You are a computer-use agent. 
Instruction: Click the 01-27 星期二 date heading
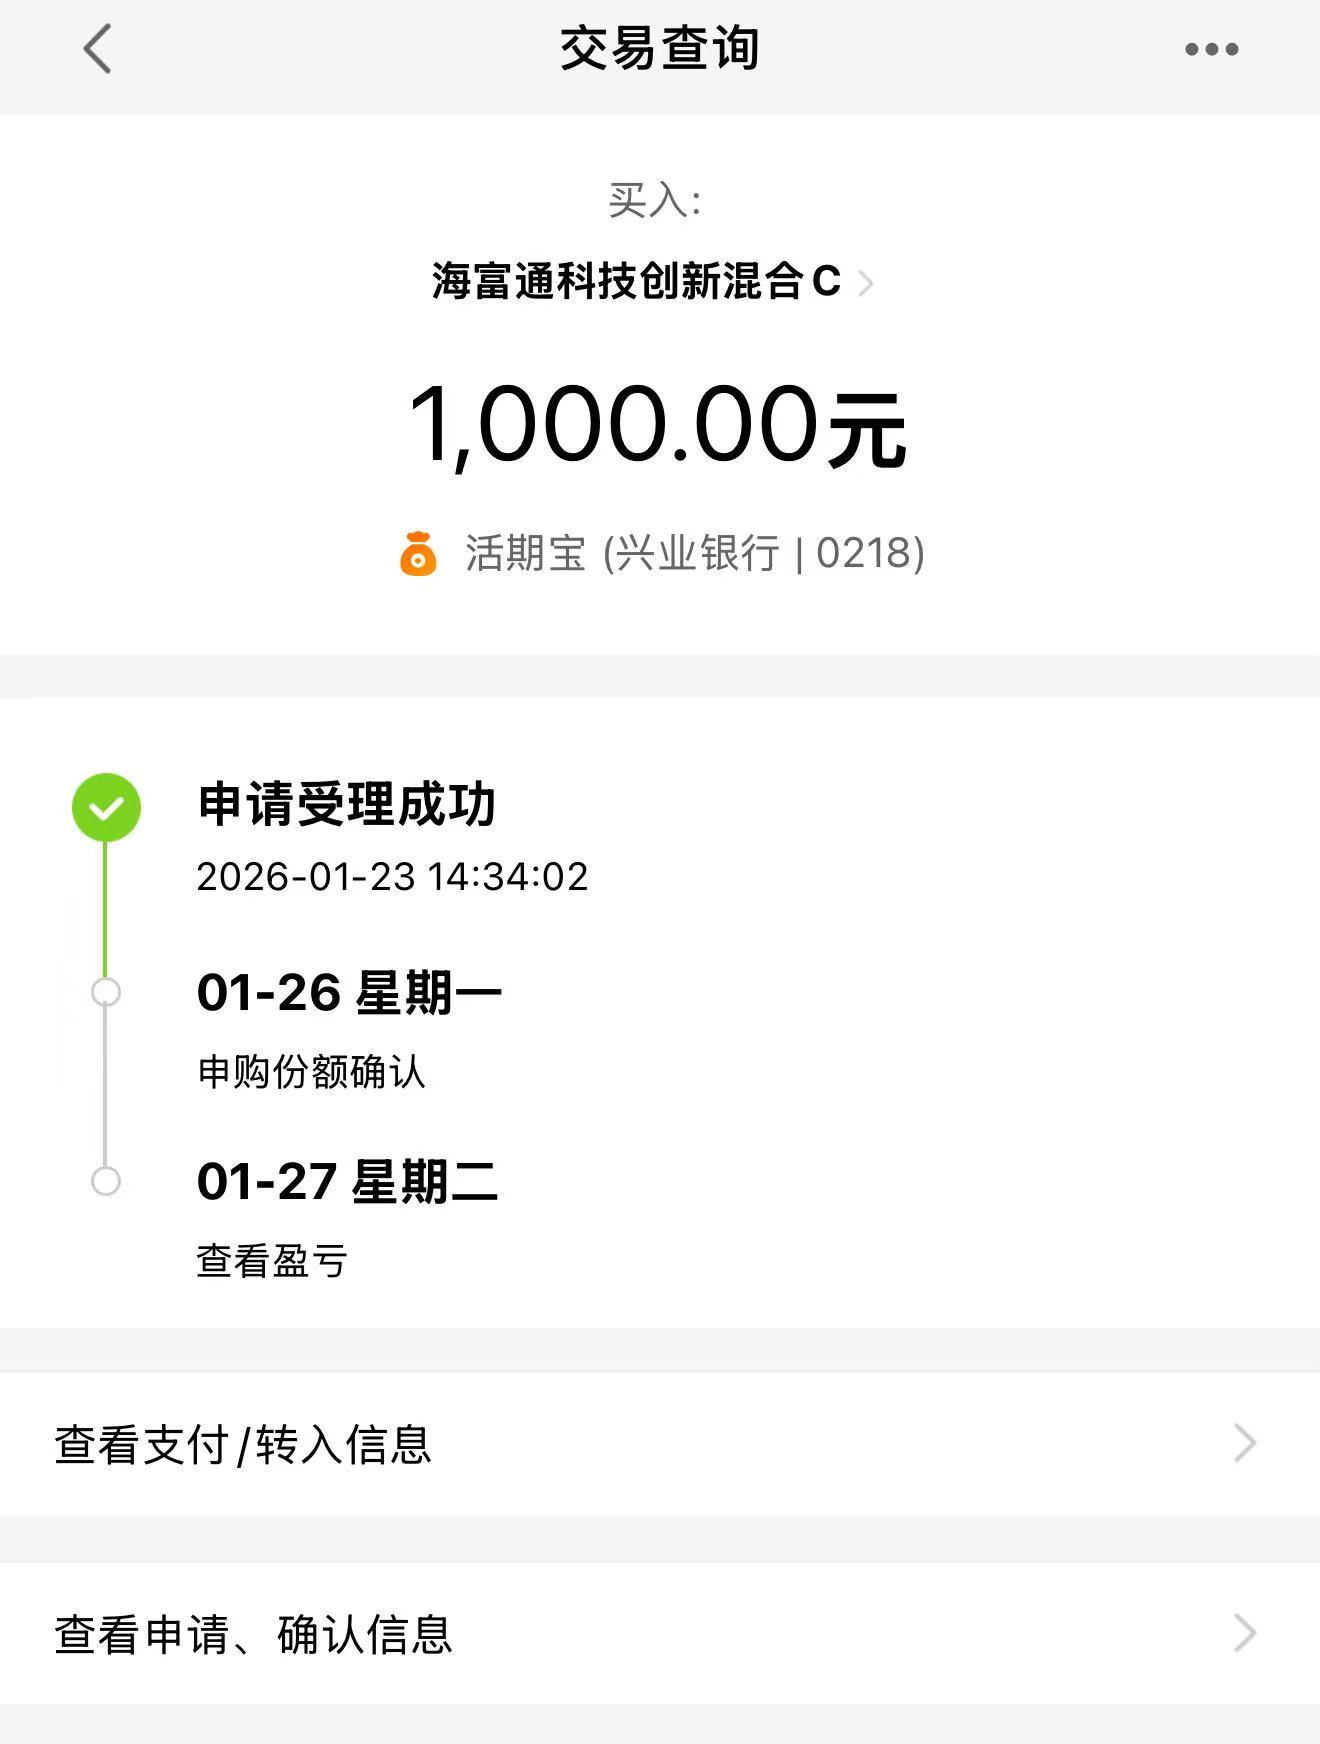347,1181
